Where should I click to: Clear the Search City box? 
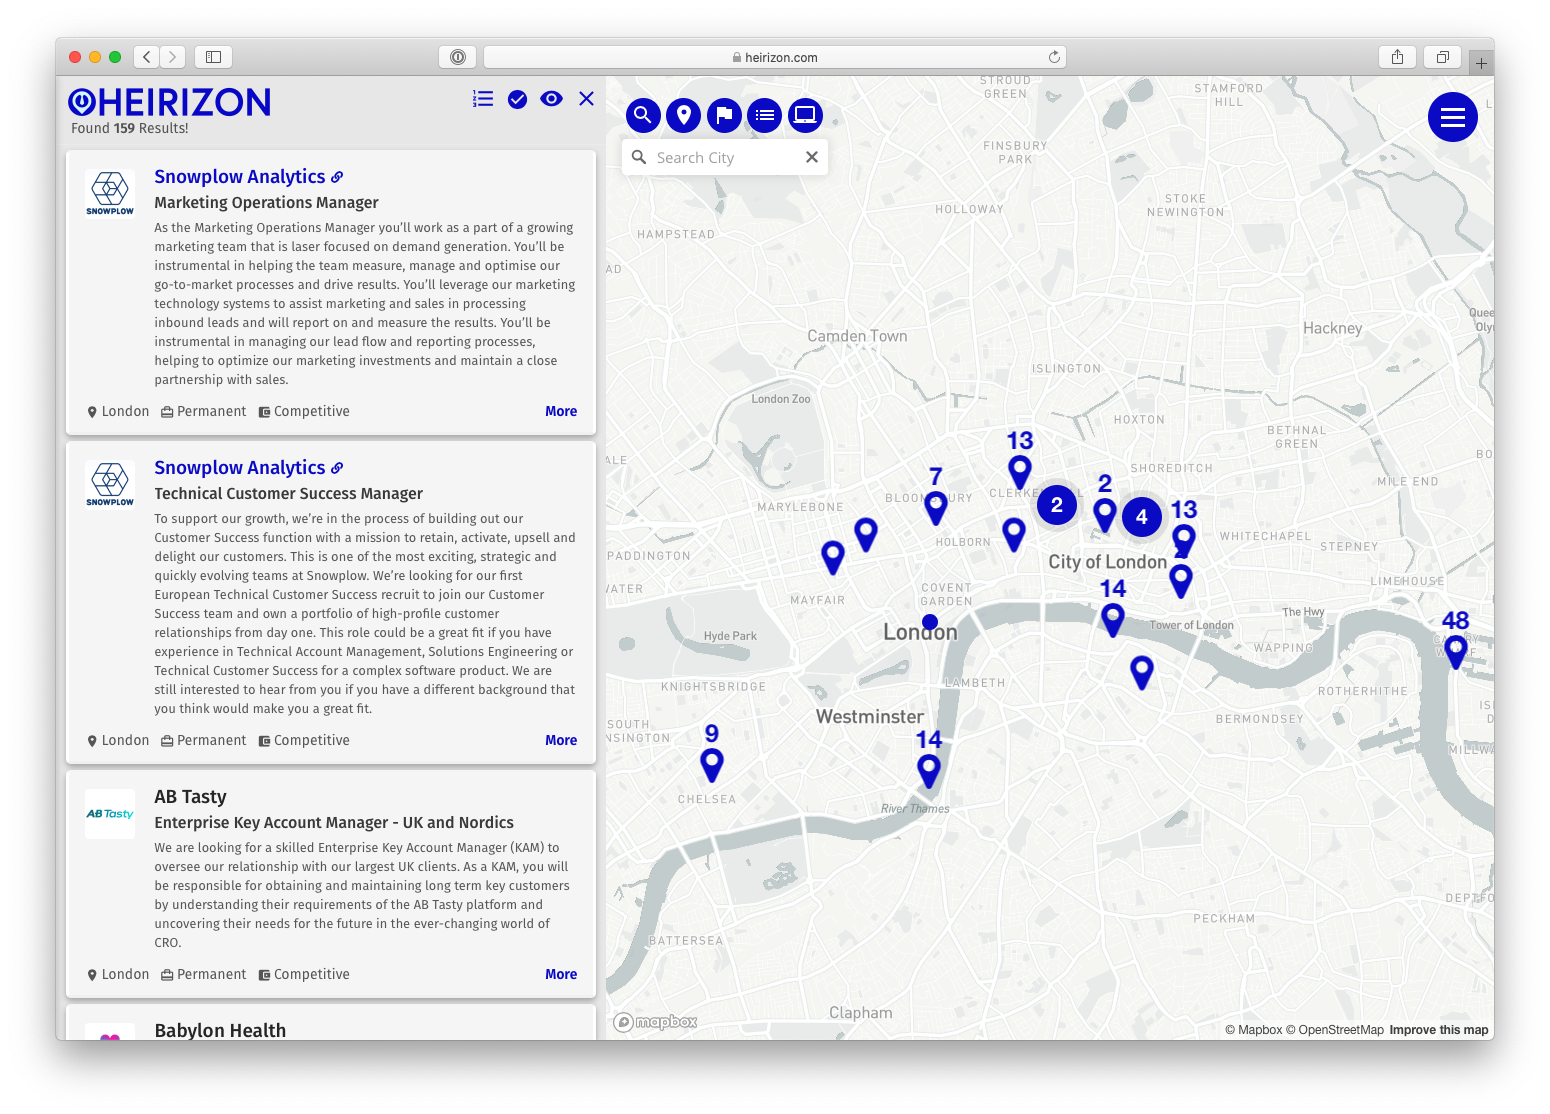[x=812, y=157]
